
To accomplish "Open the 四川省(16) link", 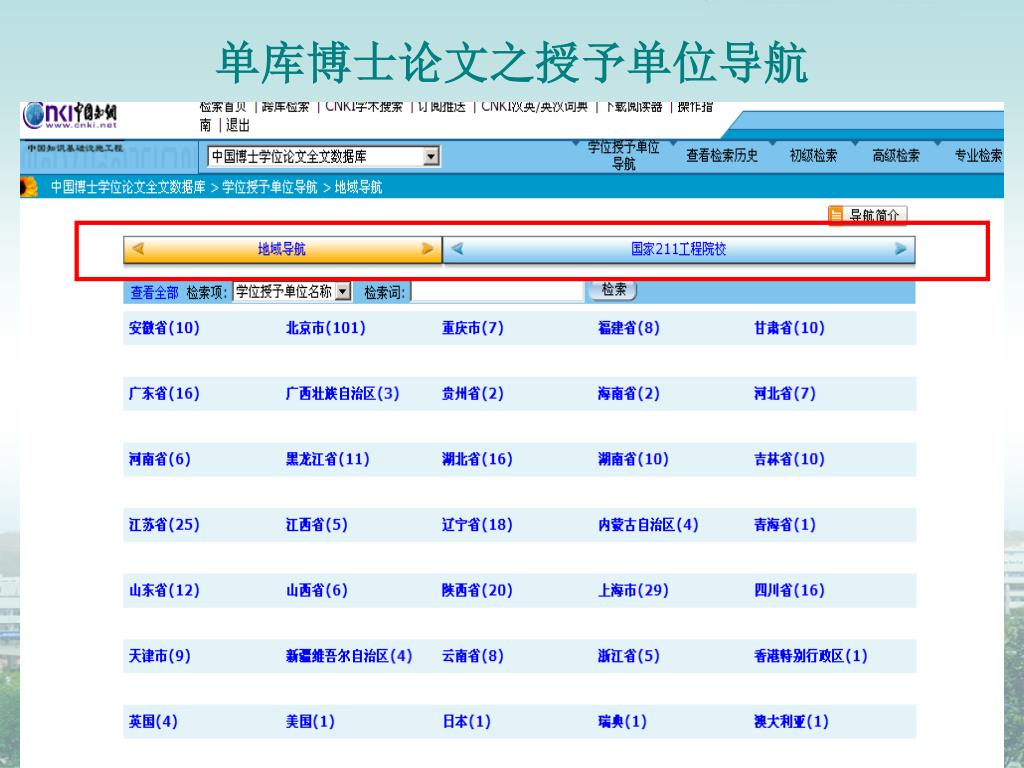I will [790, 590].
